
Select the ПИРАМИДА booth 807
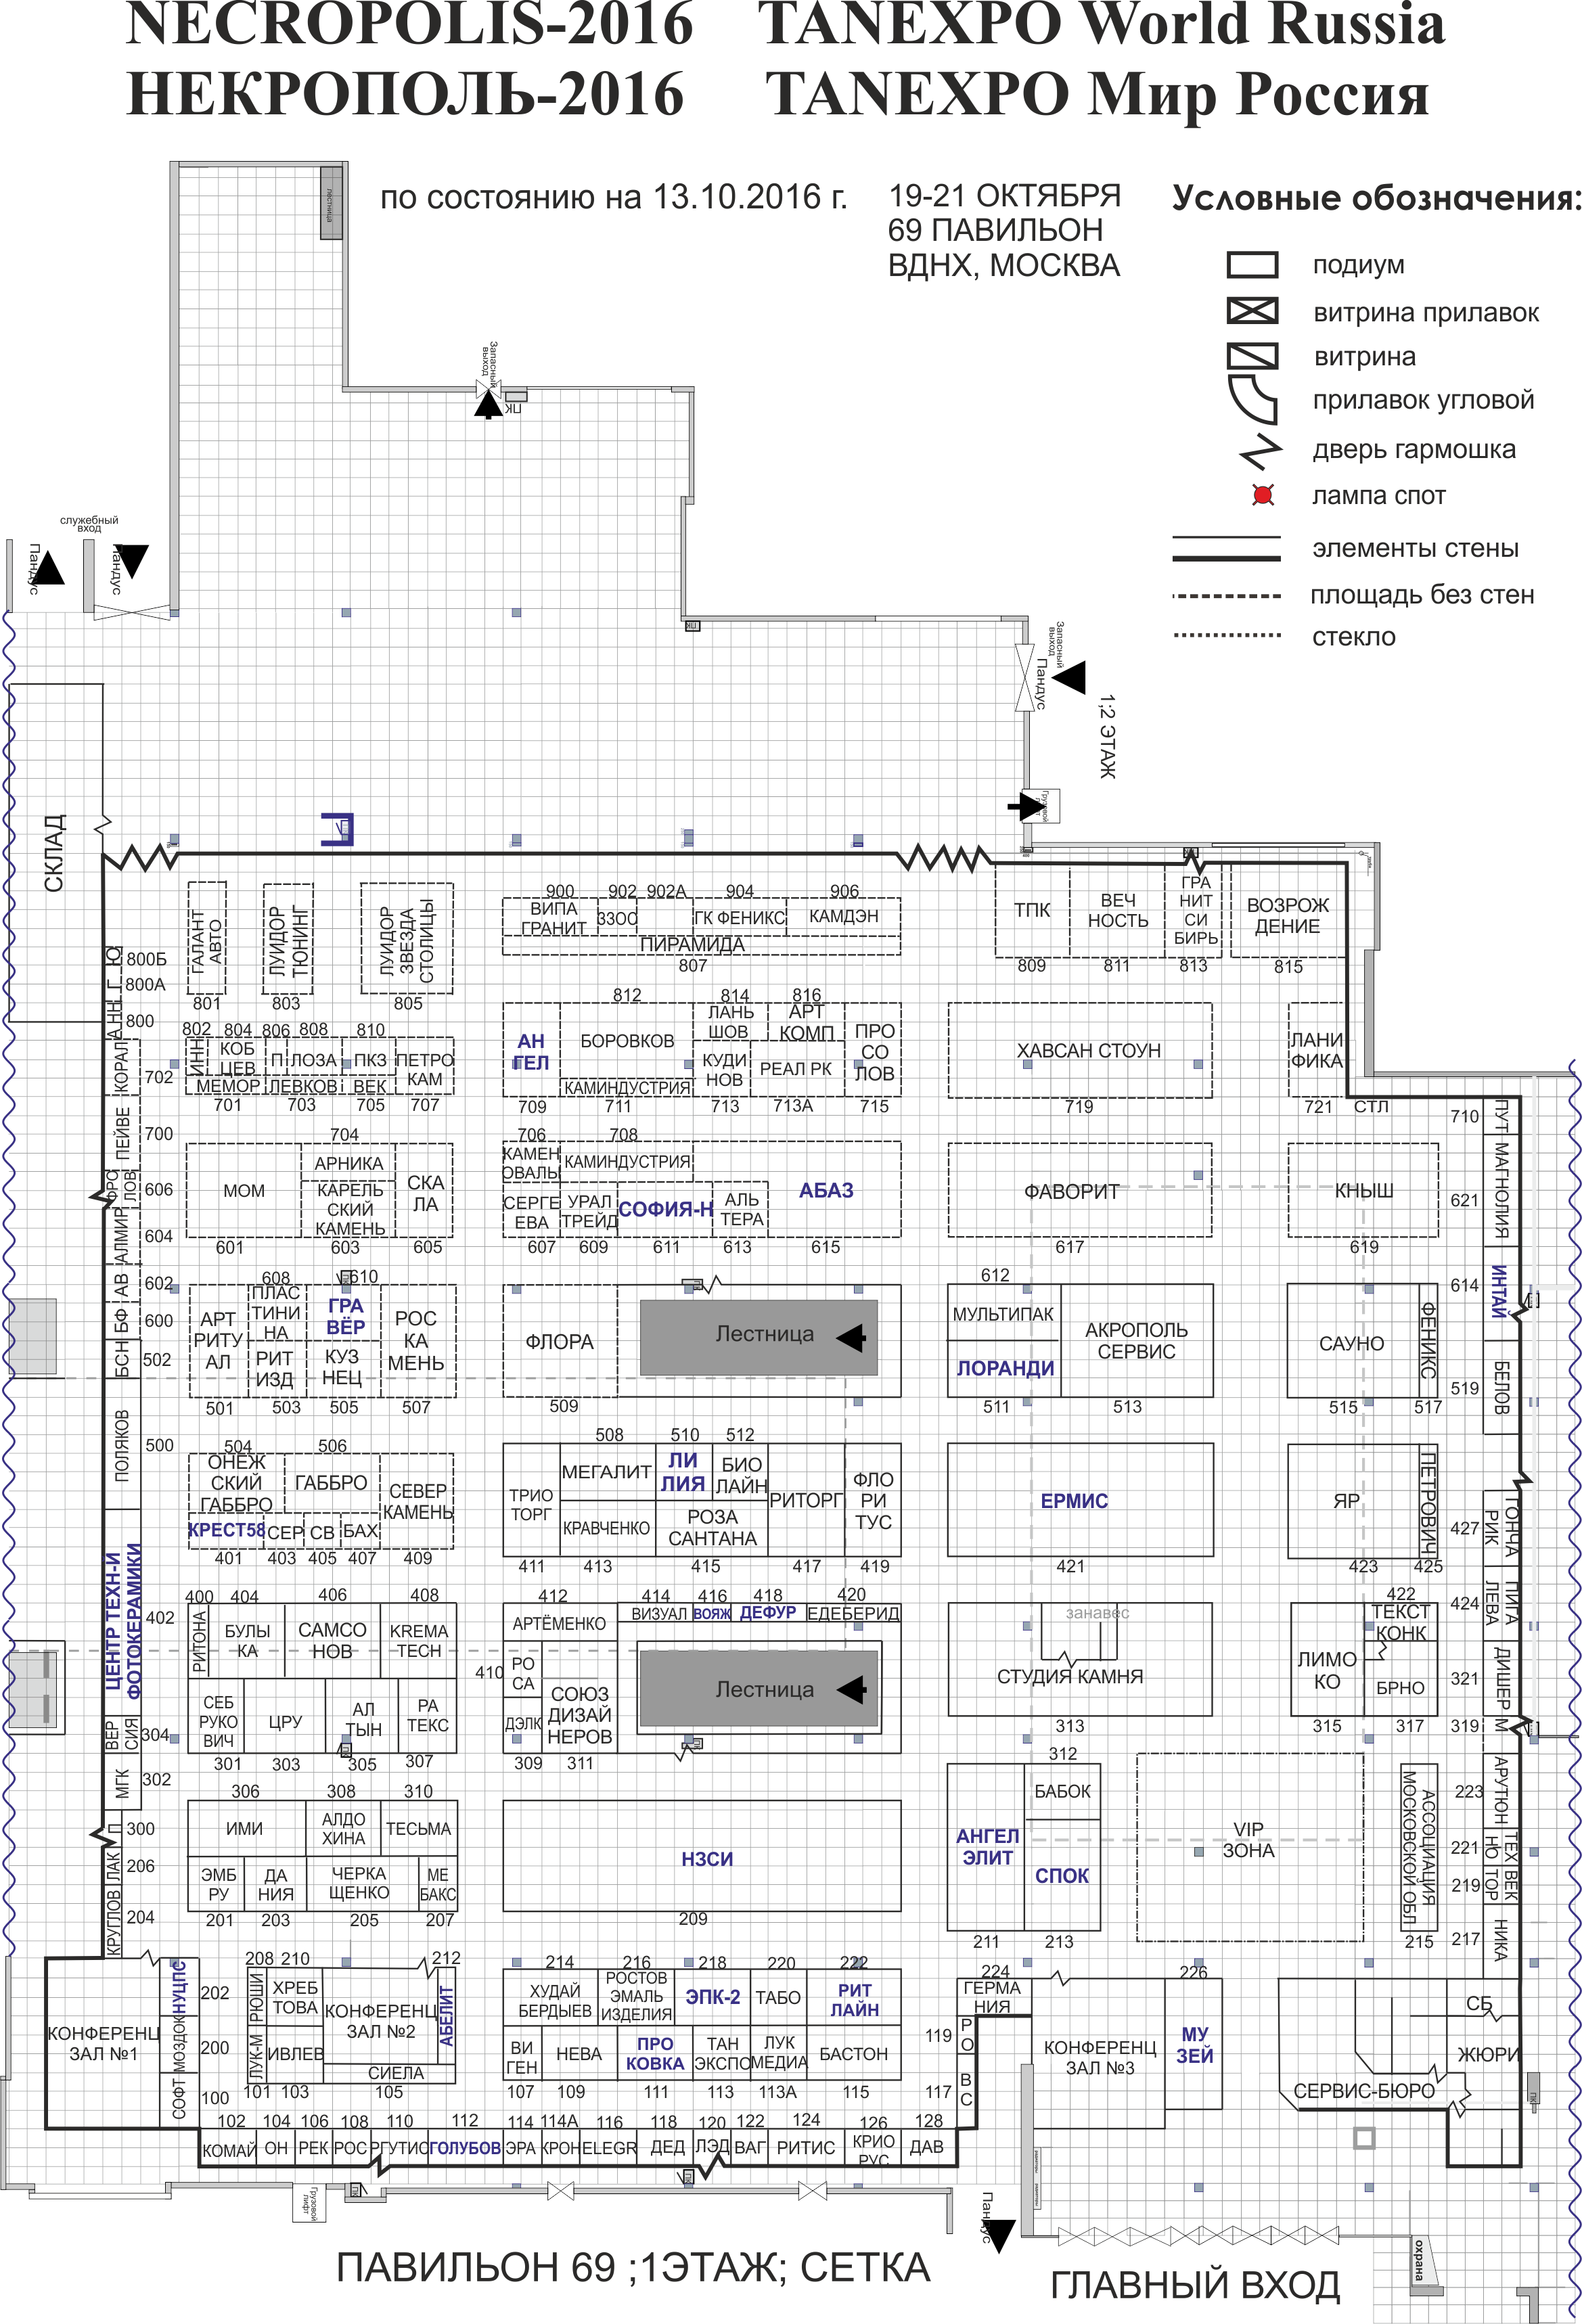(701, 945)
